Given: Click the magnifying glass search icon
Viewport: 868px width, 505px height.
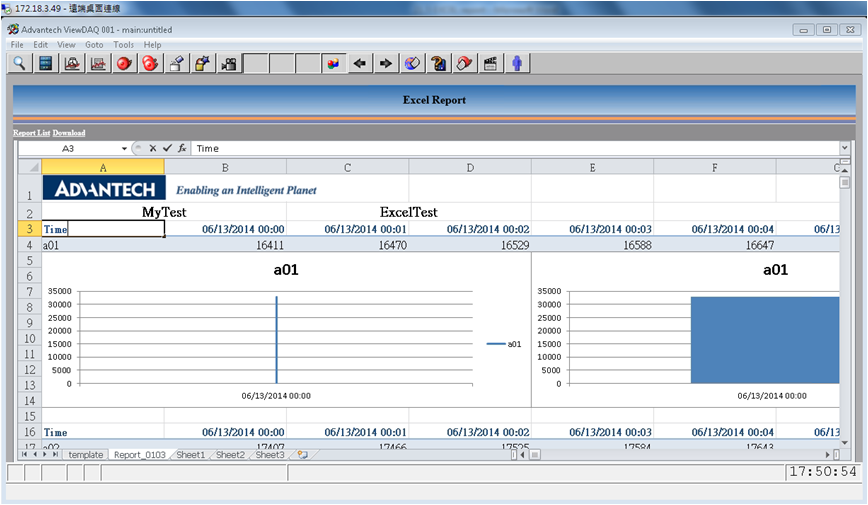Looking at the screenshot, I should [x=19, y=64].
